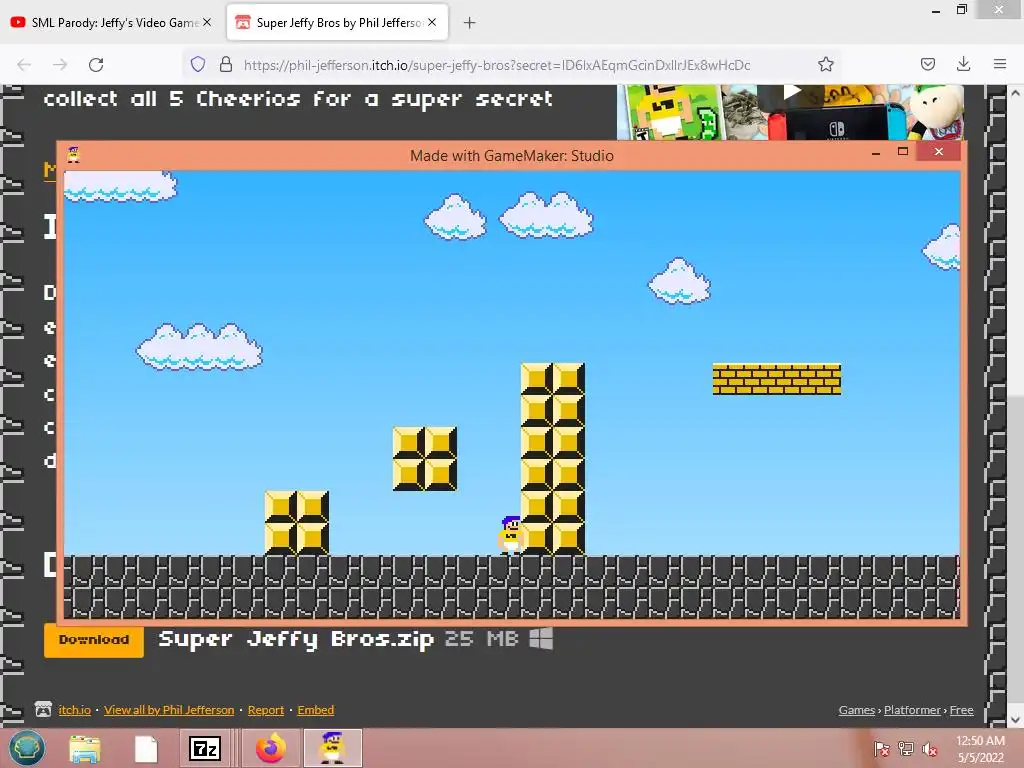Open muted volume tray icon
This screenshot has height=768, width=1024.
[x=930, y=749]
